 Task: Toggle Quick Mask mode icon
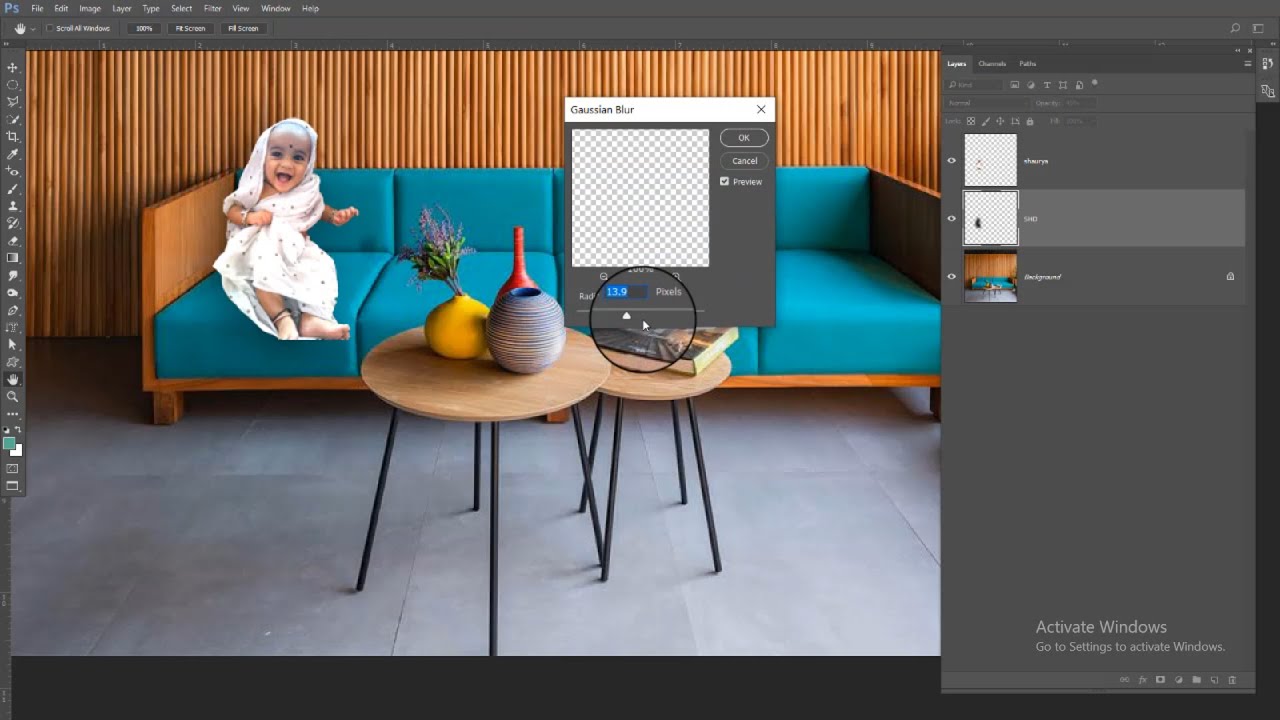[13, 468]
